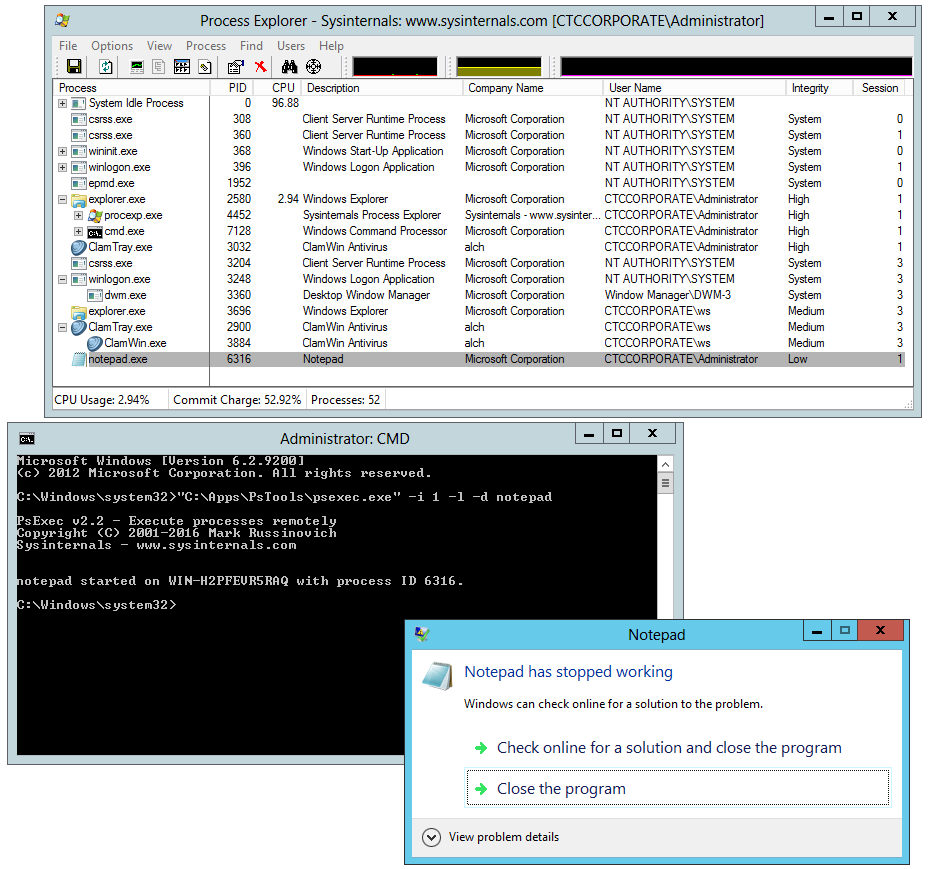Open the Process menu
929x869 pixels.
206,46
